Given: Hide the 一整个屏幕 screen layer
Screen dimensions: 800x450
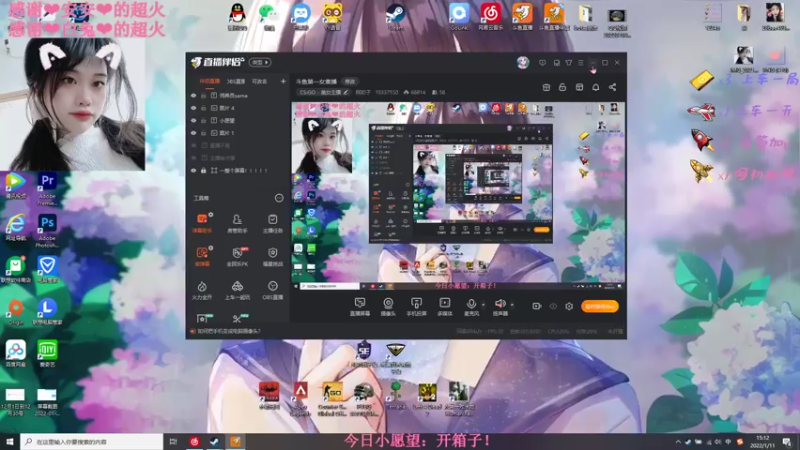Looking at the screenshot, I should tap(193, 170).
